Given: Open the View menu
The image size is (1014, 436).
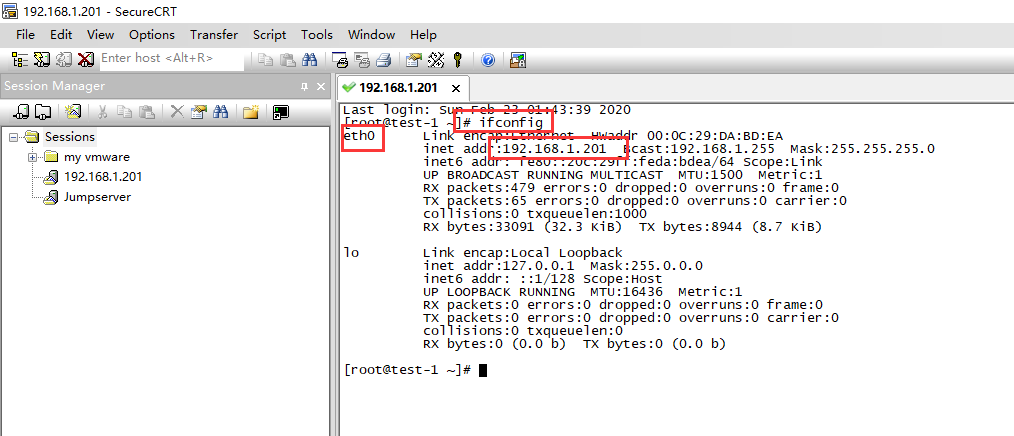Looking at the screenshot, I should pyautogui.click(x=100, y=35).
